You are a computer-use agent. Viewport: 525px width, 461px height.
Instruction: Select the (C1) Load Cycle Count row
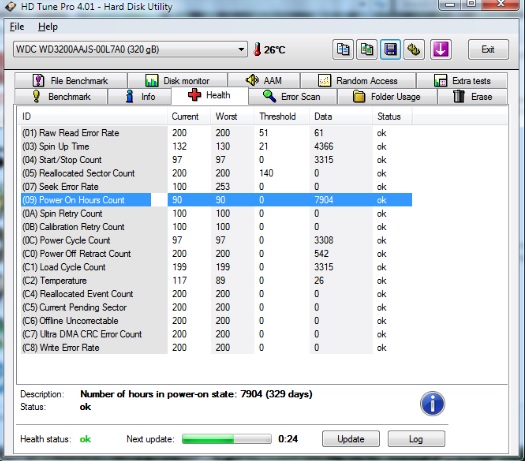tap(216, 267)
